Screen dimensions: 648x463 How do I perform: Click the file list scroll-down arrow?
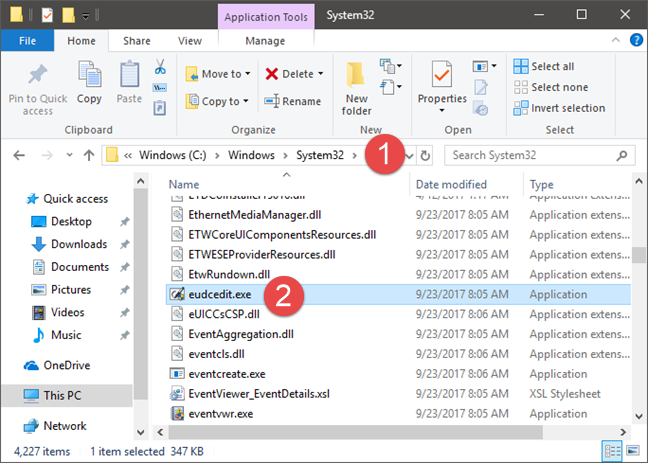tap(639, 416)
